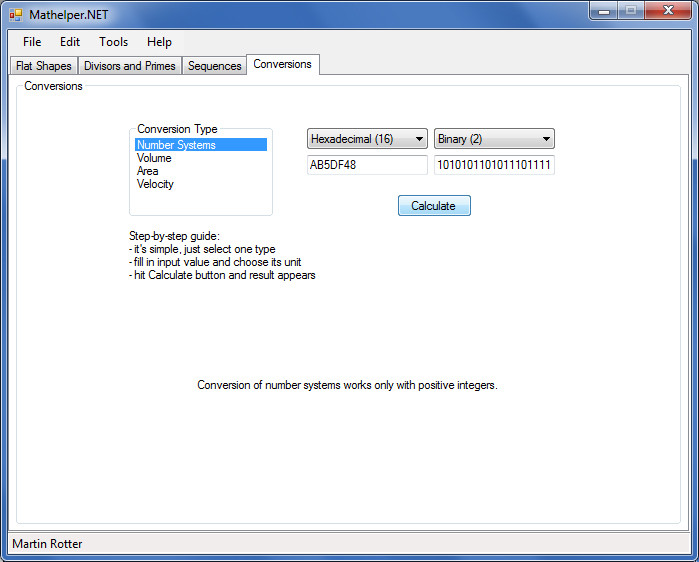The width and height of the screenshot is (699, 562).
Task: Click the Mathelper.NET app icon in title bar
Action: (x=16, y=15)
